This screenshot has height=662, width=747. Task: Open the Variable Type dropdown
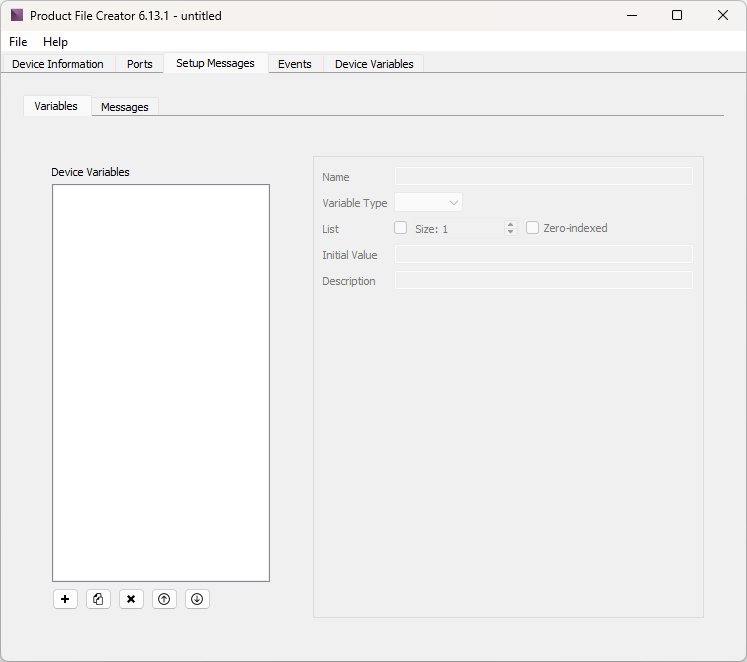429,203
